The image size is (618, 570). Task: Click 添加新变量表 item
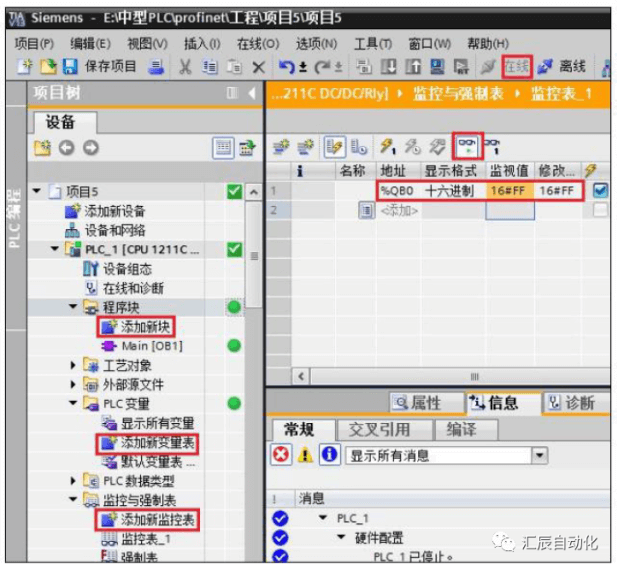(x=147, y=444)
